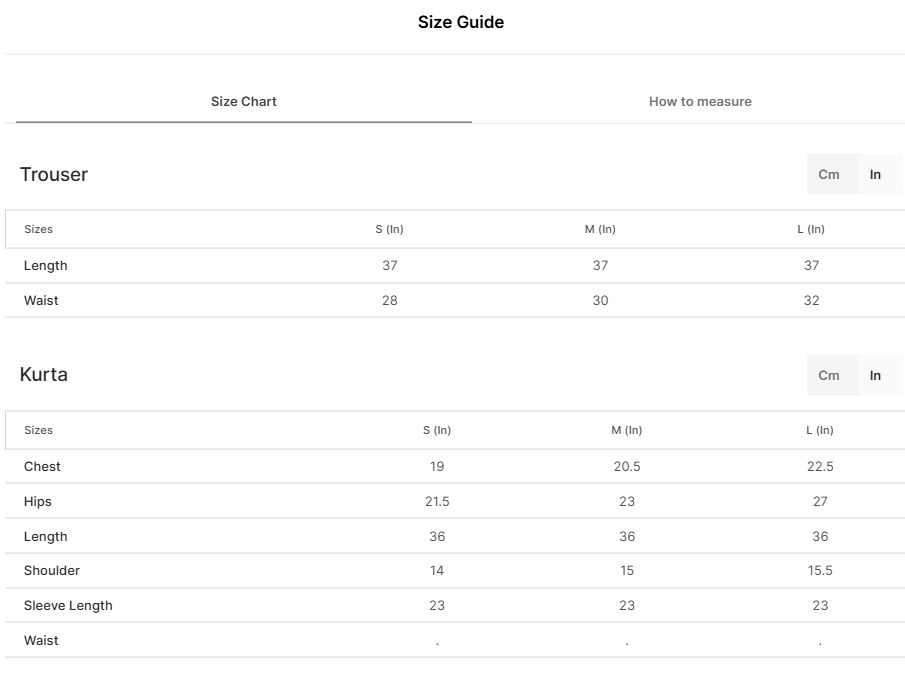Select In units for Kurta table
The image size is (905, 687).
click(875, 376)
